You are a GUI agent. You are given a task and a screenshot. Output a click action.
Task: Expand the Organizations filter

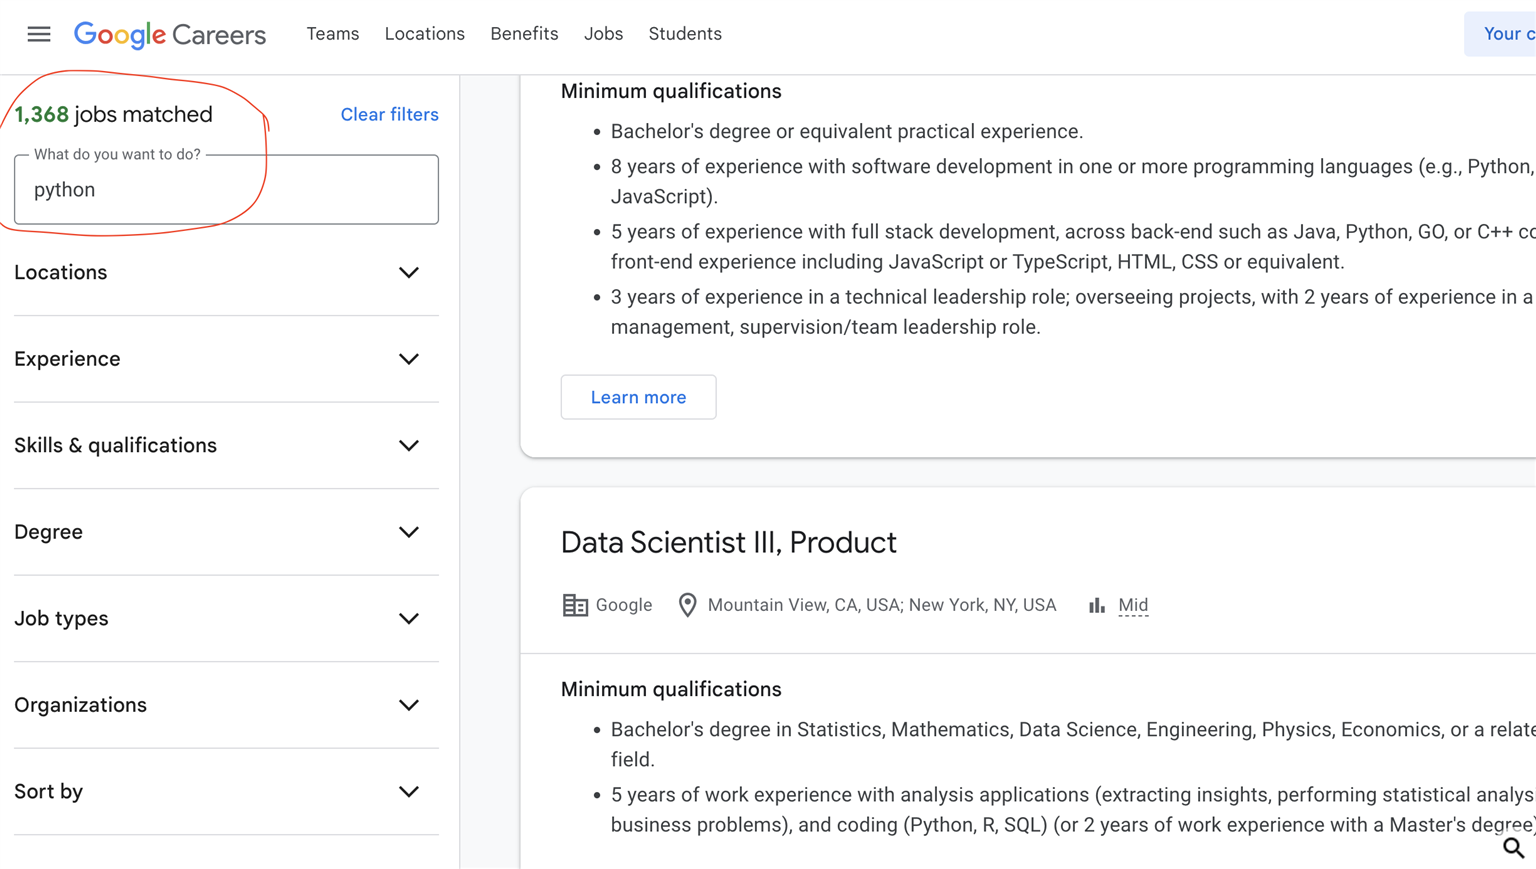[x=226, y=705]
